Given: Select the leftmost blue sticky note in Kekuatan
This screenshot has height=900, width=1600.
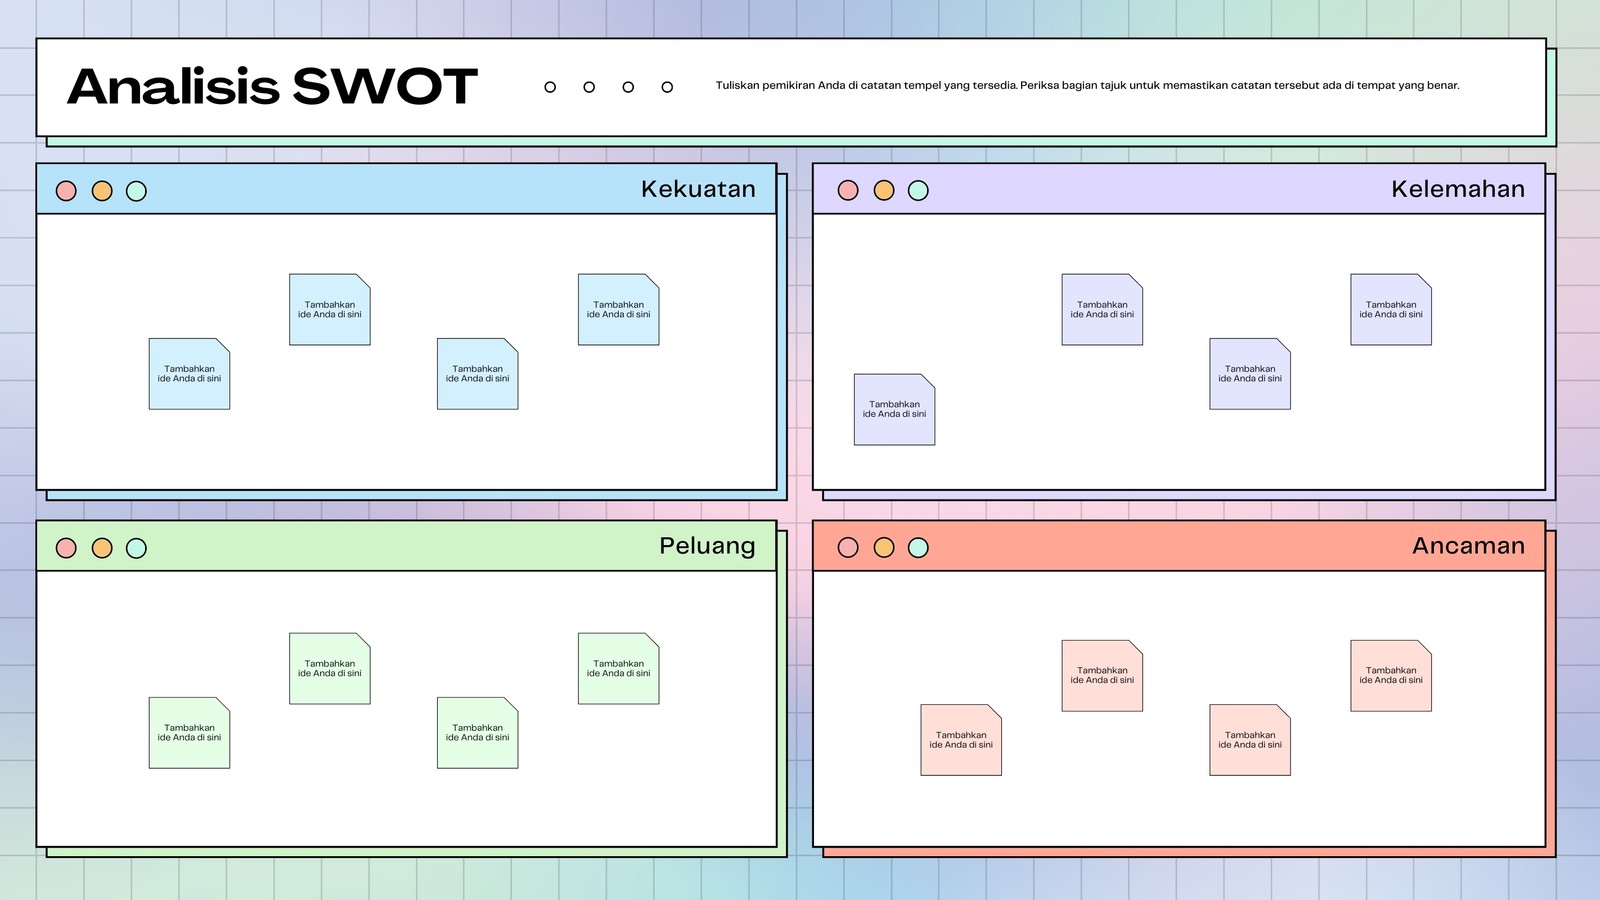Looking at the screenshot, I should point(189,374).
